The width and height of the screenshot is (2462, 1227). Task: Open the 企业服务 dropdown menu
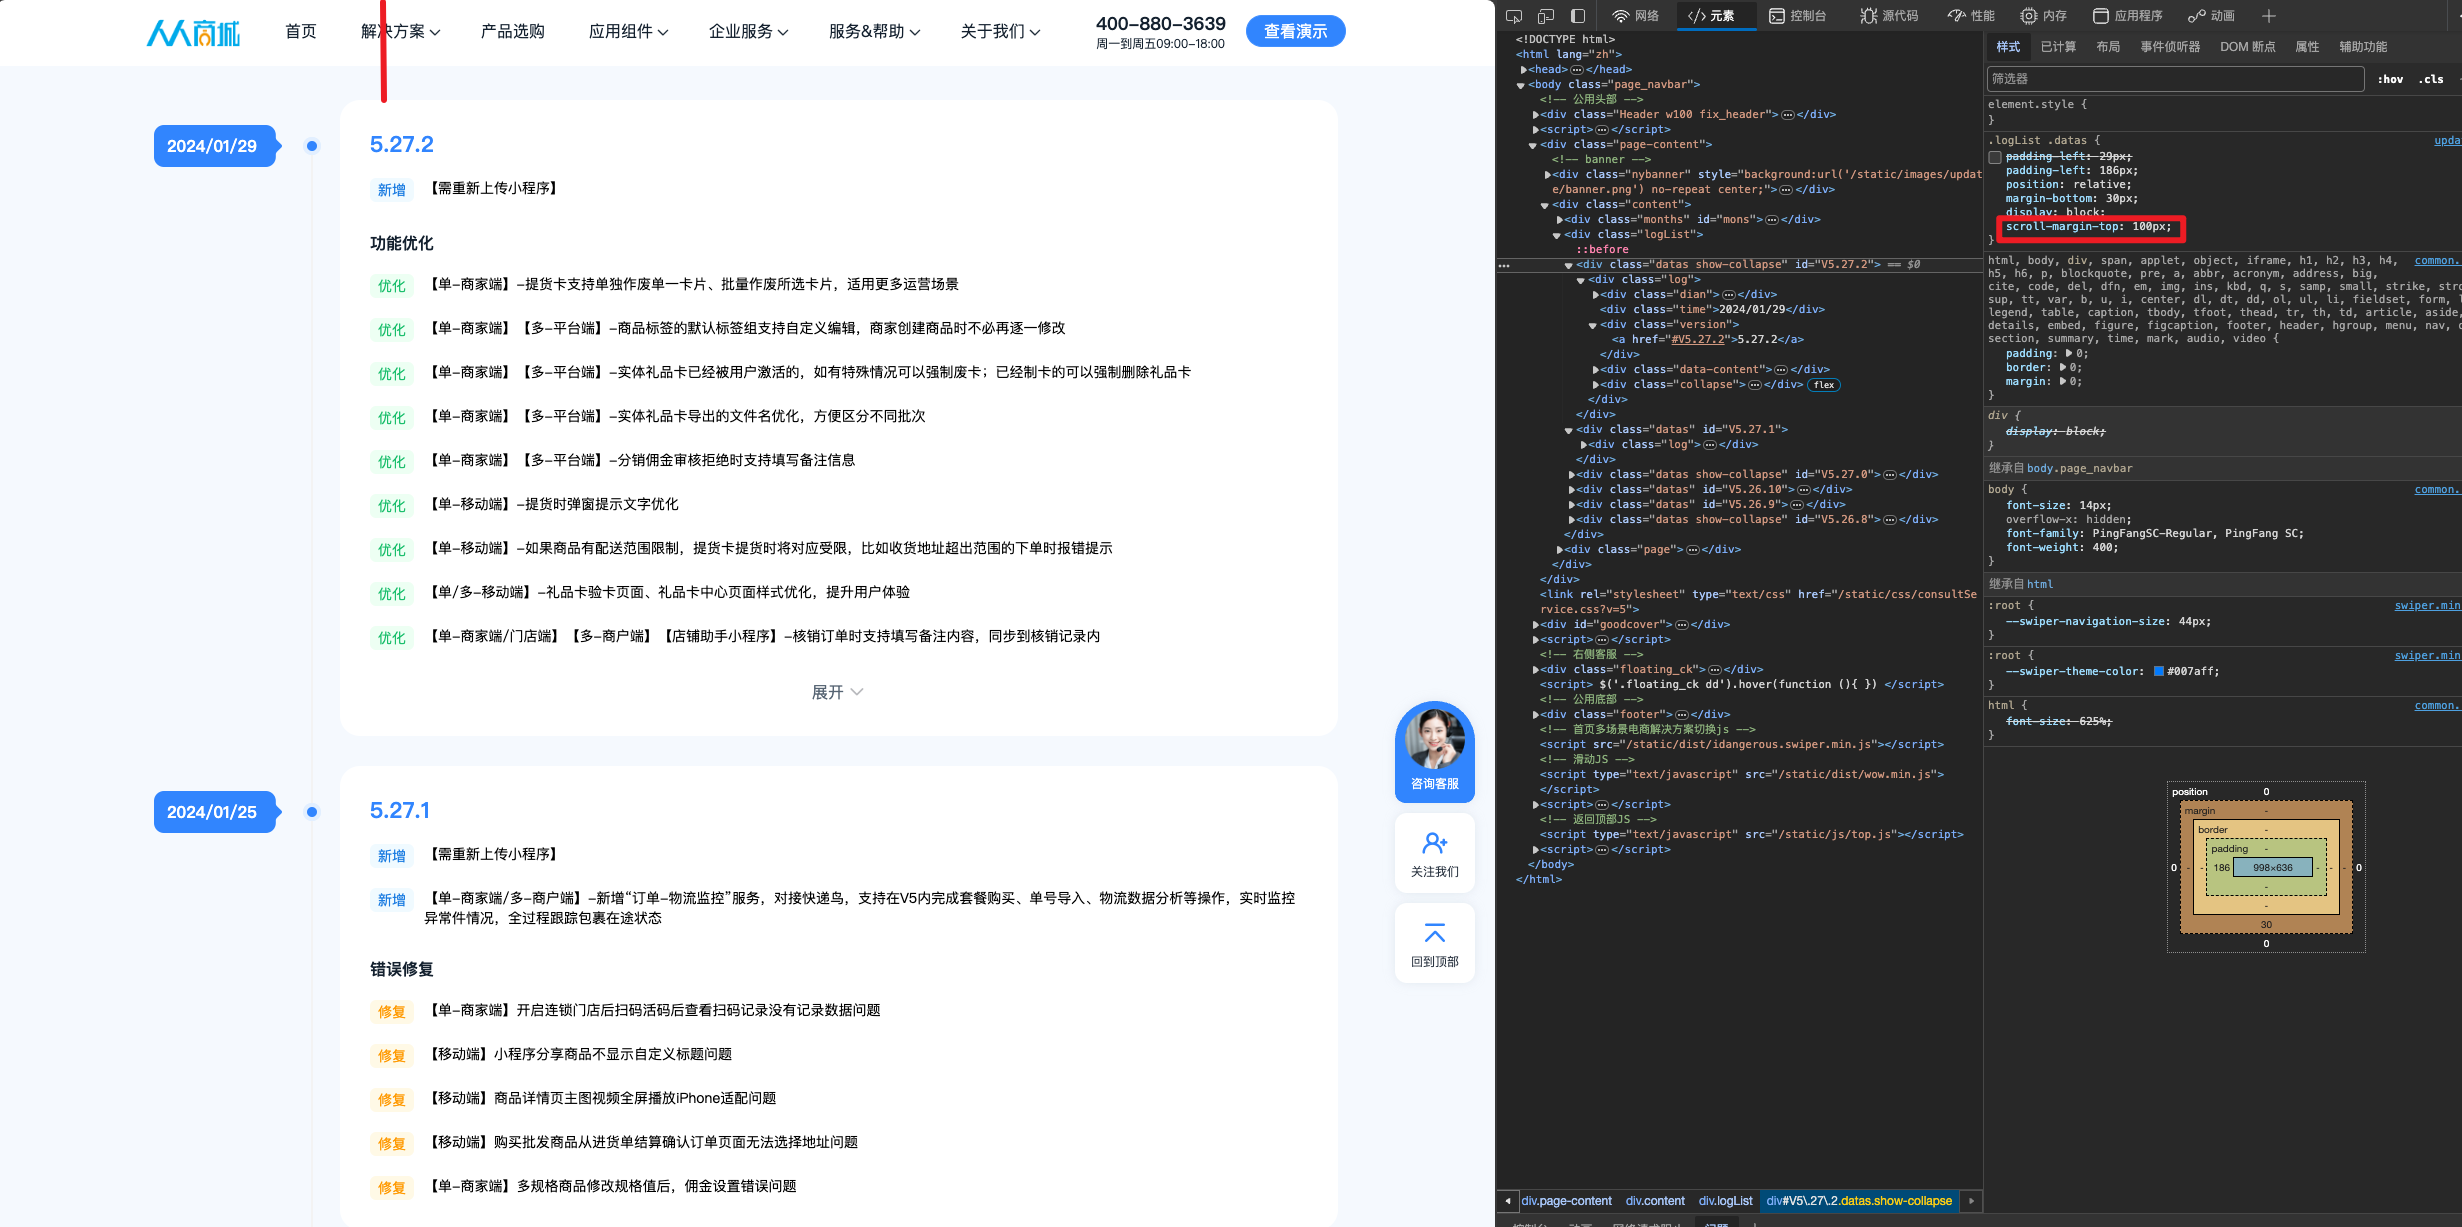coord(749,32)
